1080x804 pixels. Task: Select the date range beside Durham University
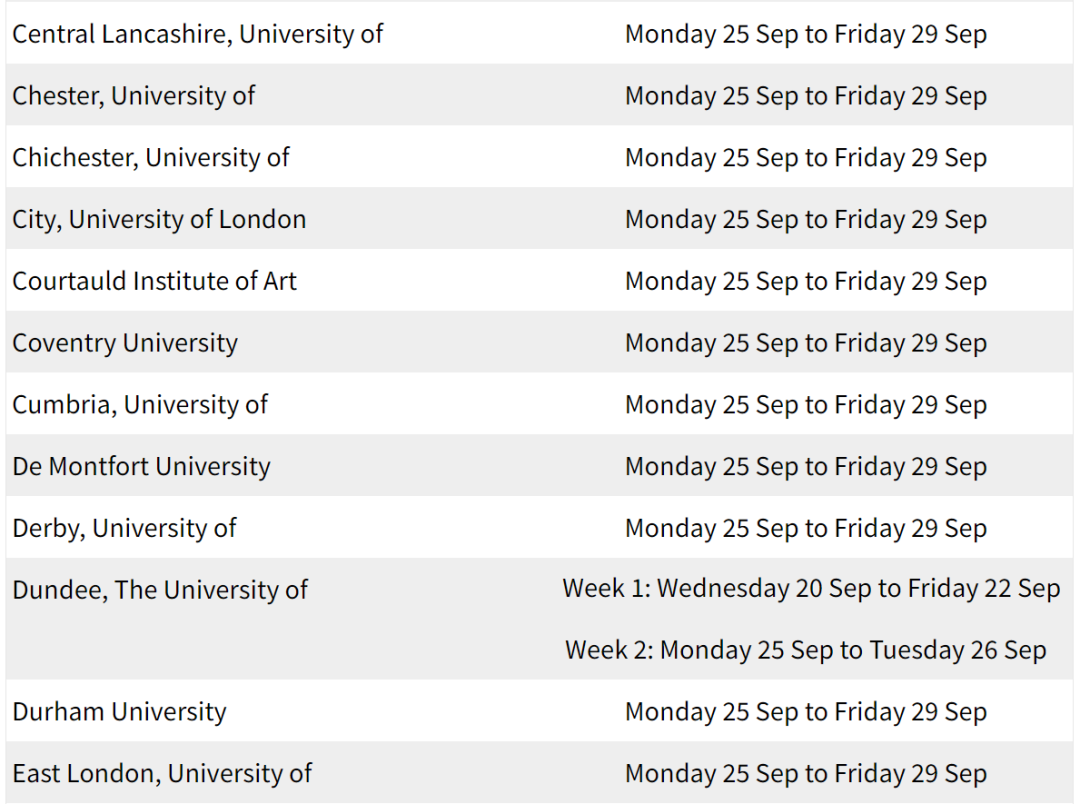coord(805,712)
